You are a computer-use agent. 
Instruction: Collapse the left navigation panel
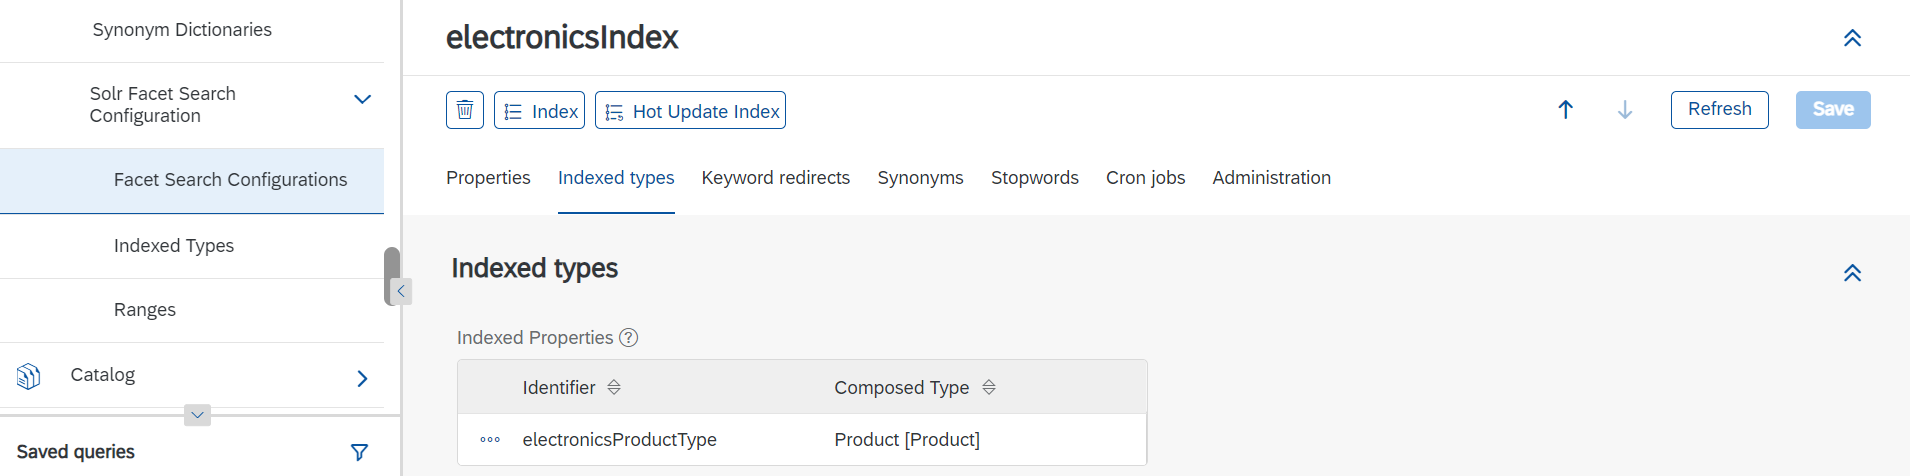[x=401, y=291]
